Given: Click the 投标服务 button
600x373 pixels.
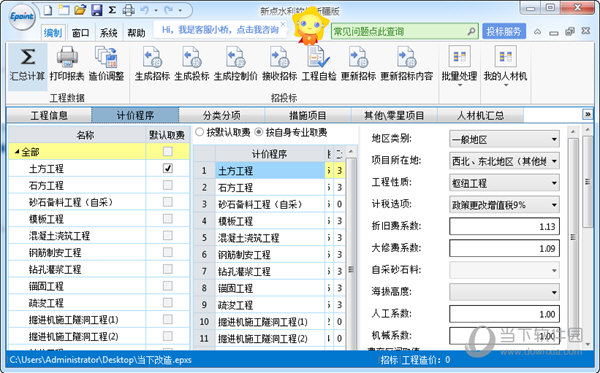Looking at the screenshot, I should (x=504, y=31).
